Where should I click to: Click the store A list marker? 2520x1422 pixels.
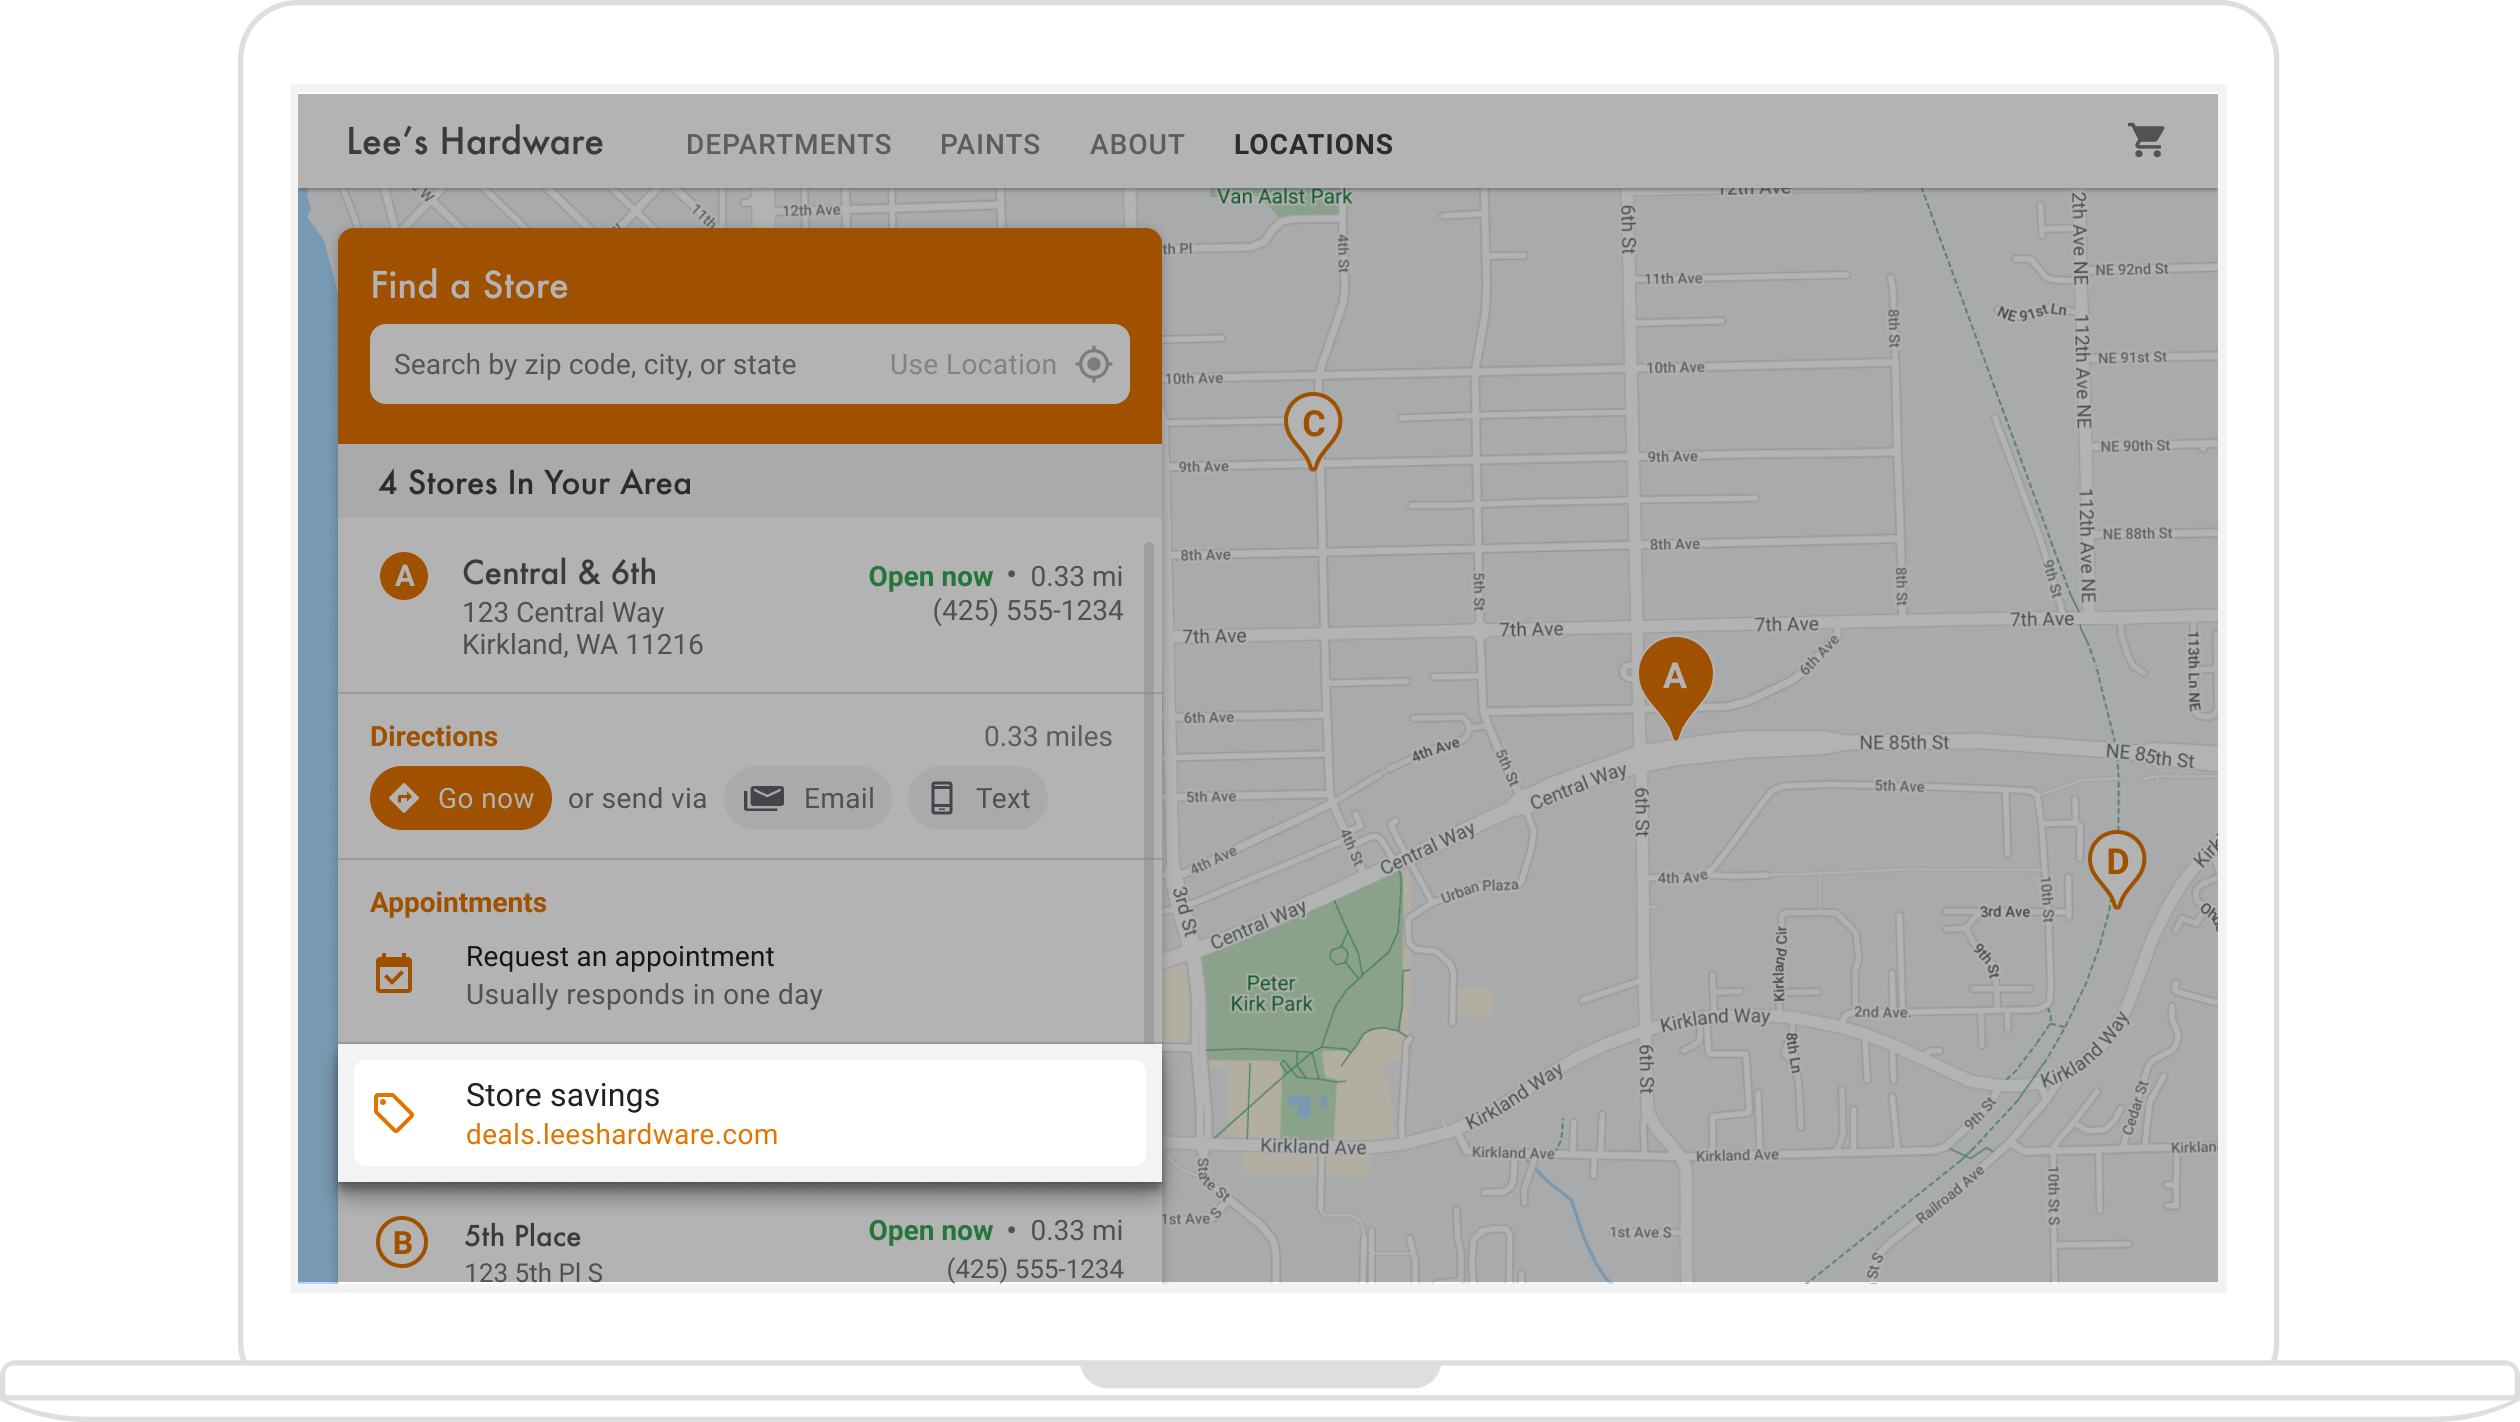click(x=404, y=576)
